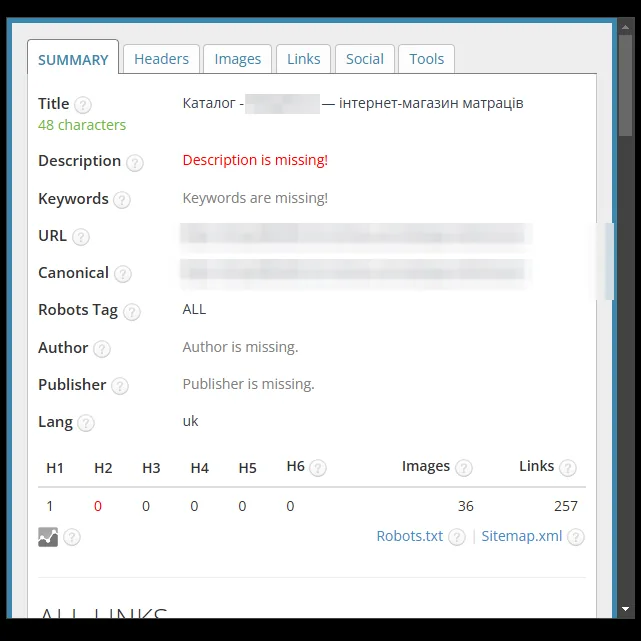Click the help icon next to Canonical
Screen dimensions: 641x641
click(123, 274)
